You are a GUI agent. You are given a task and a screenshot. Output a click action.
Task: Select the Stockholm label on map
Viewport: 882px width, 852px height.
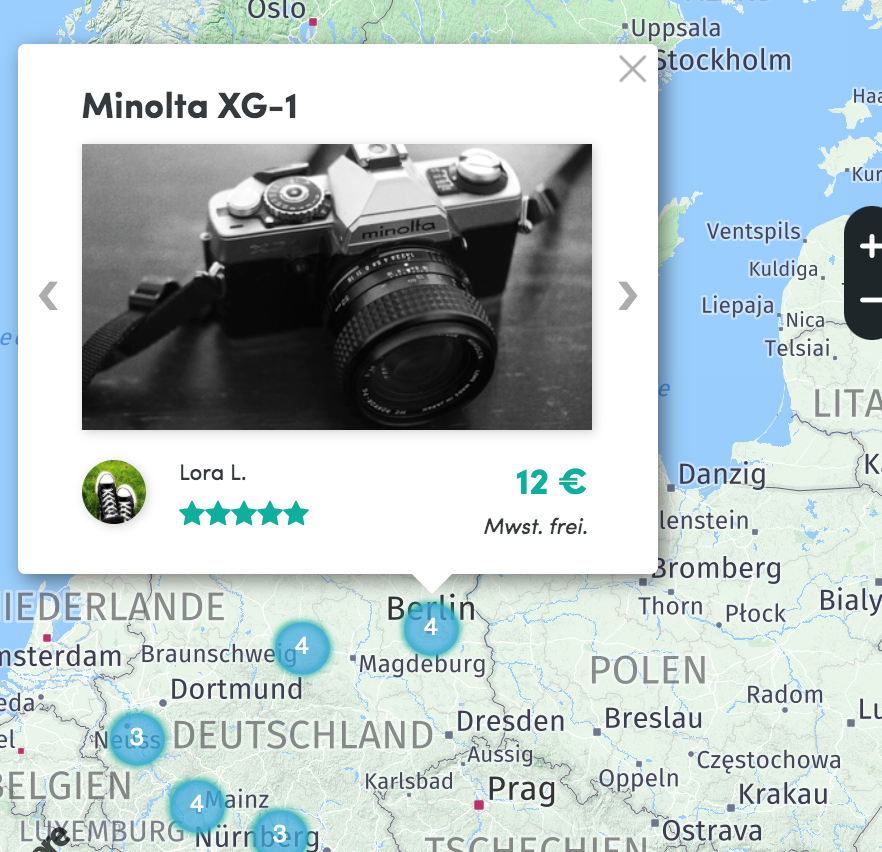723,60
